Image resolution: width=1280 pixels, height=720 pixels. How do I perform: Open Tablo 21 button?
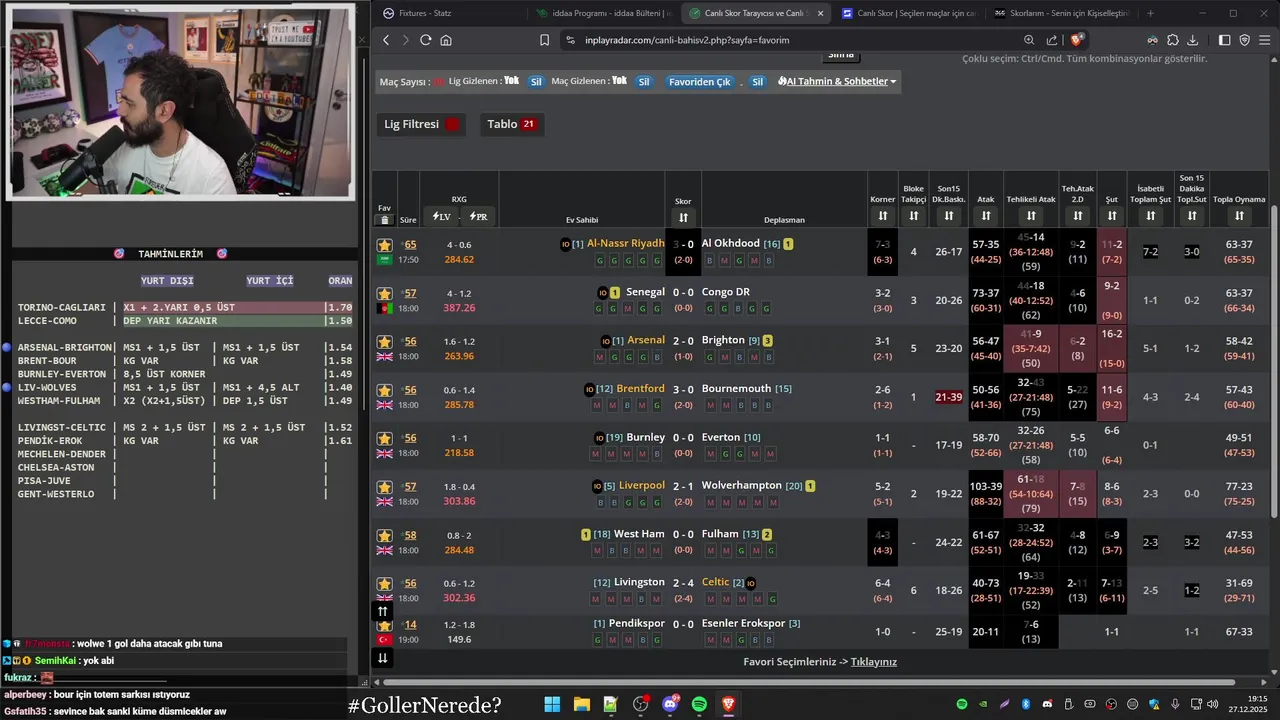511,124
